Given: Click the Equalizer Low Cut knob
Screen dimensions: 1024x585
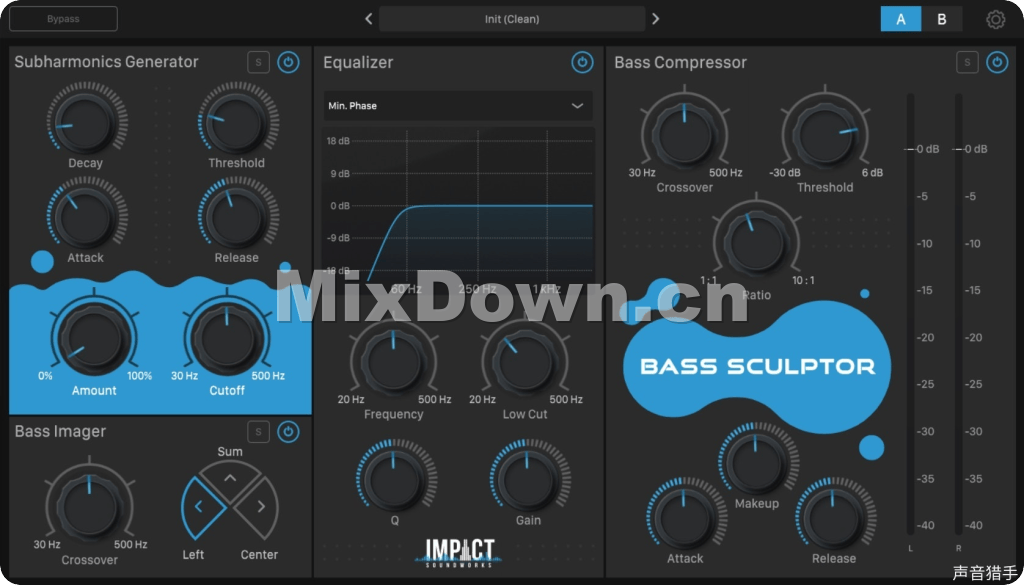Looking at the screenshot, I should (x=525, y=361).
